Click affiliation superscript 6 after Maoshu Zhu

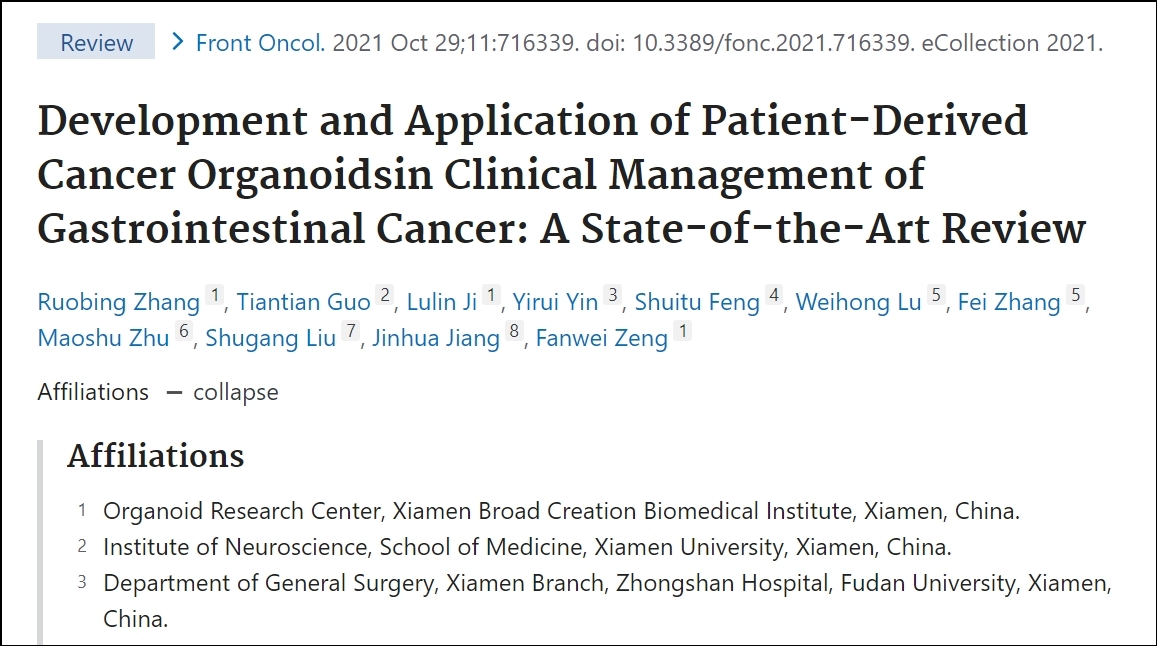(x=184, y=331)
